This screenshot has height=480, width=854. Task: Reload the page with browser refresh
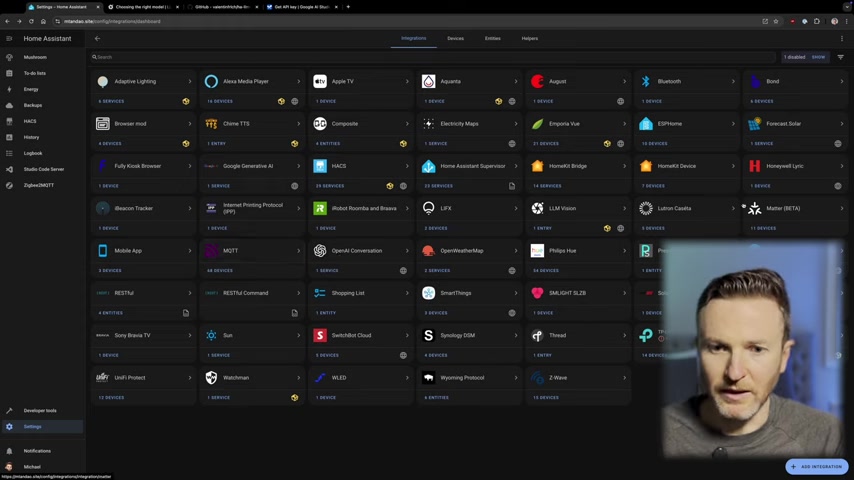[x=31, y=21]
